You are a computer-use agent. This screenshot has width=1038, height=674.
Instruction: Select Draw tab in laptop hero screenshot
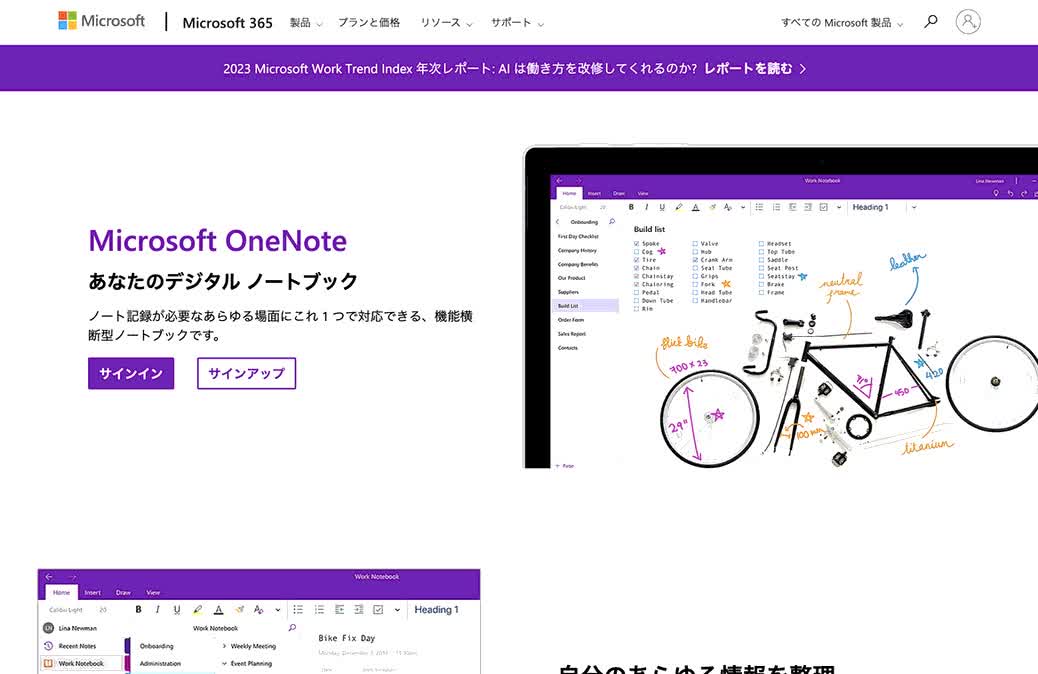click(x=619, y=193)
